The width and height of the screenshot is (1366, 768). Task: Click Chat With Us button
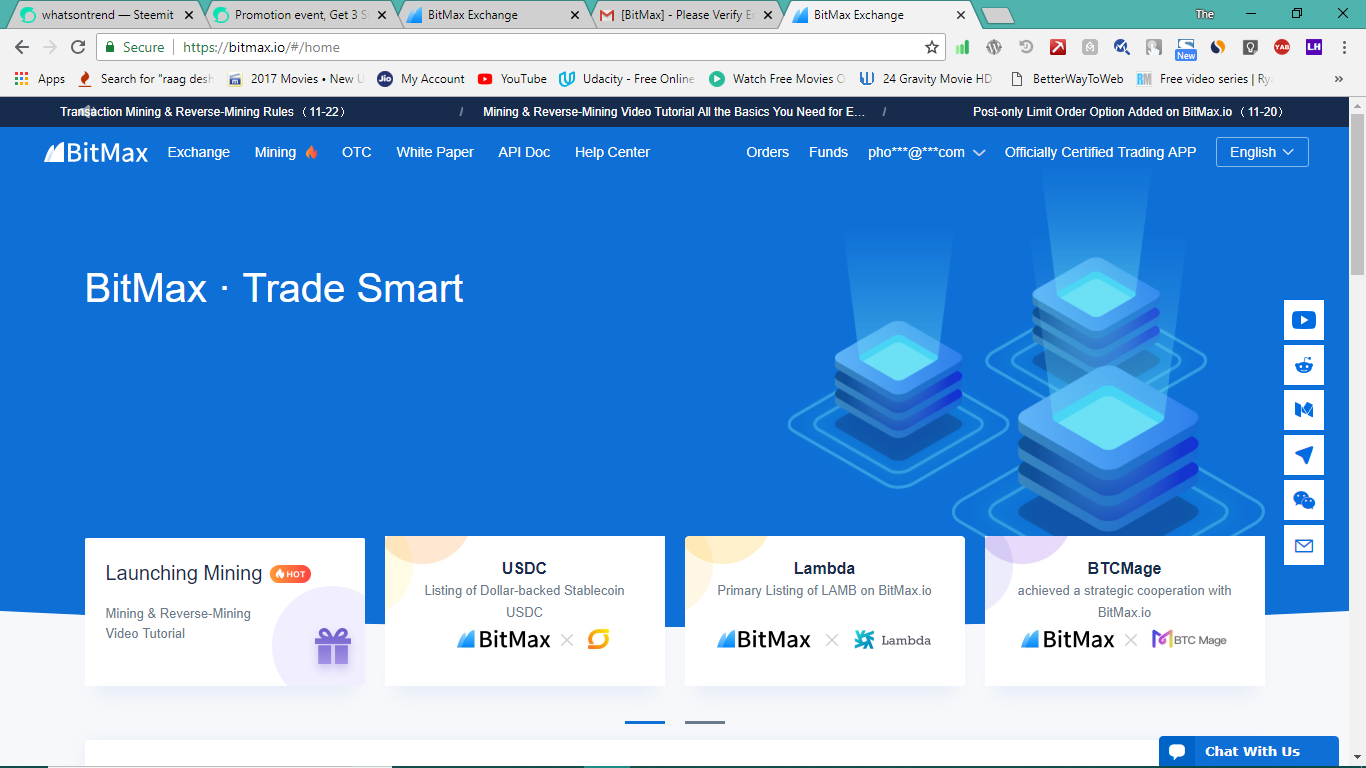coord(1249,752)
